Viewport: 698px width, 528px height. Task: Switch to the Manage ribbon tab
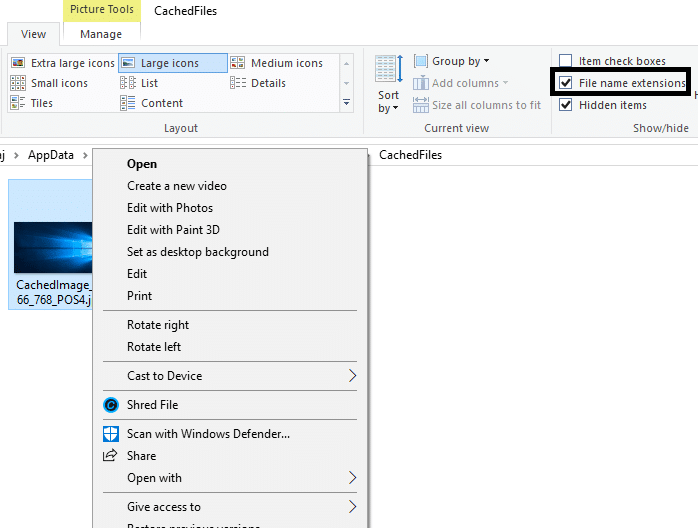(x=101, y=34)
